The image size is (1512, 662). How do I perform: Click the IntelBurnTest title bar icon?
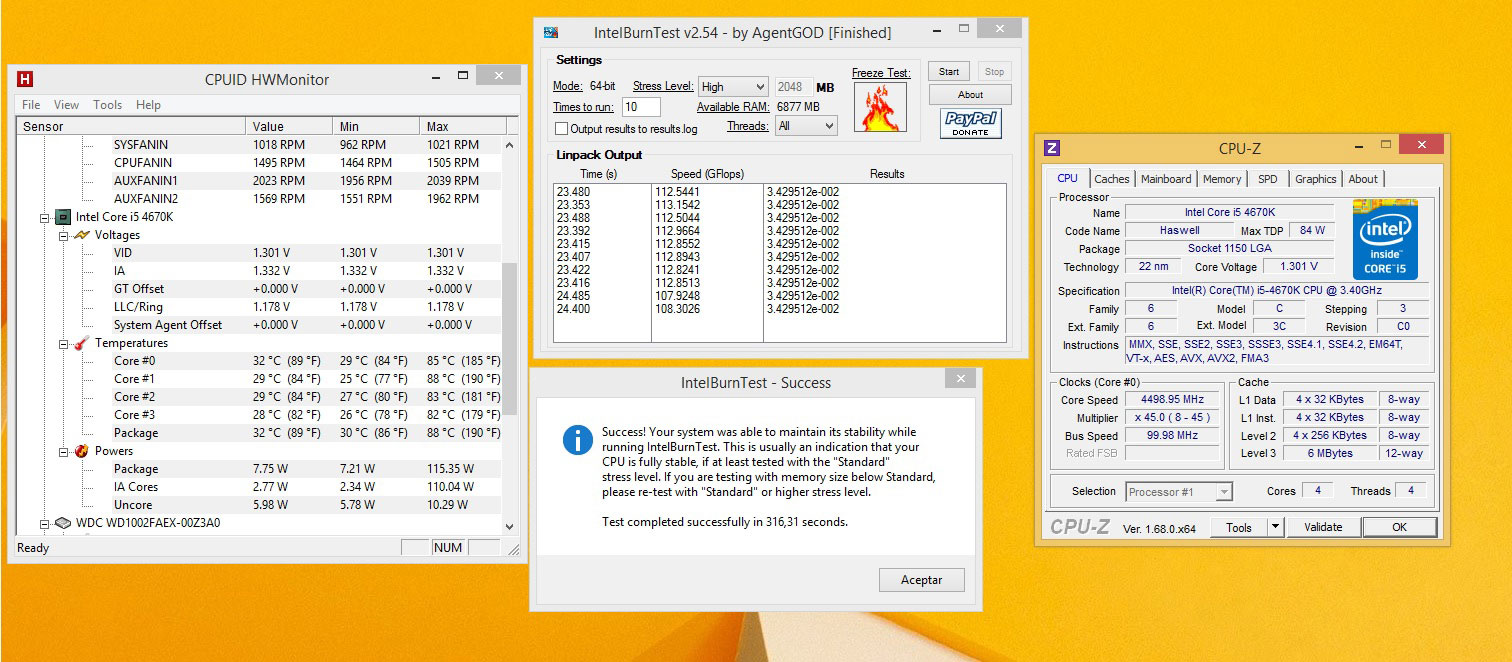550,32
